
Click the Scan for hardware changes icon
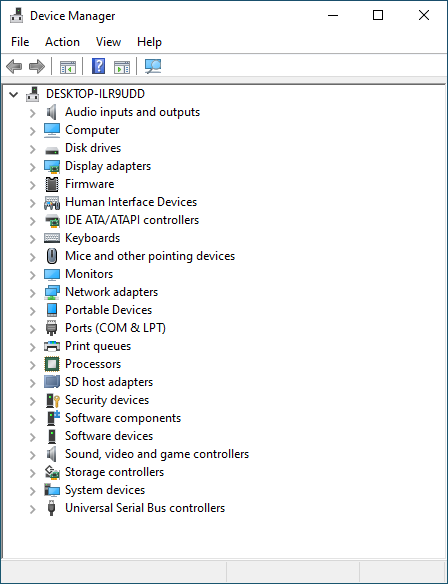tap(153, 67)
